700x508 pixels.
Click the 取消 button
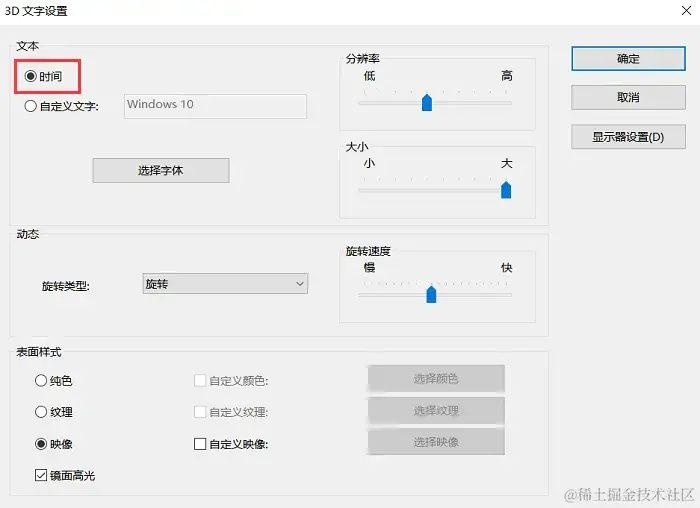[x=628, y=97]
